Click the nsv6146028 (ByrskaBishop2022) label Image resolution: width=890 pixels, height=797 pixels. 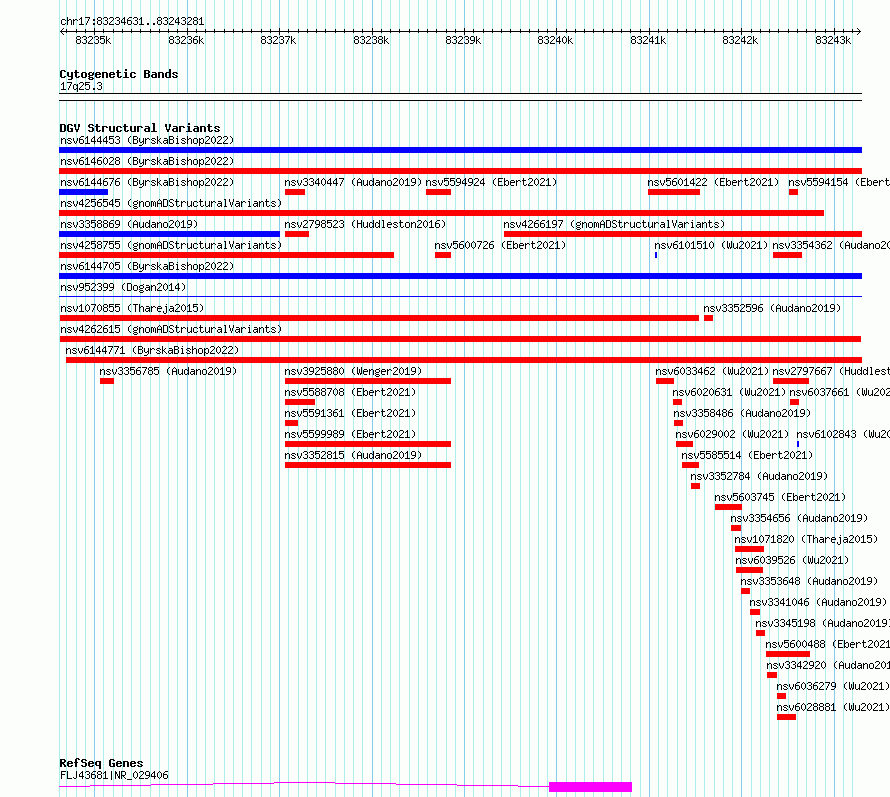pyautogui.click(x=147, y=161)
